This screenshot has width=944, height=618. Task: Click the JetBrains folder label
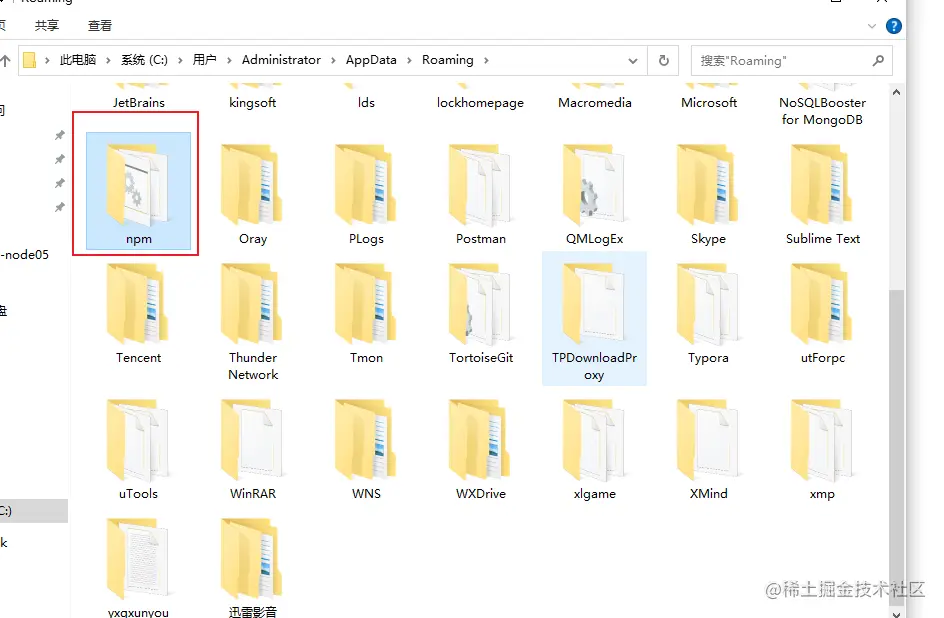(x=138, y=102)
